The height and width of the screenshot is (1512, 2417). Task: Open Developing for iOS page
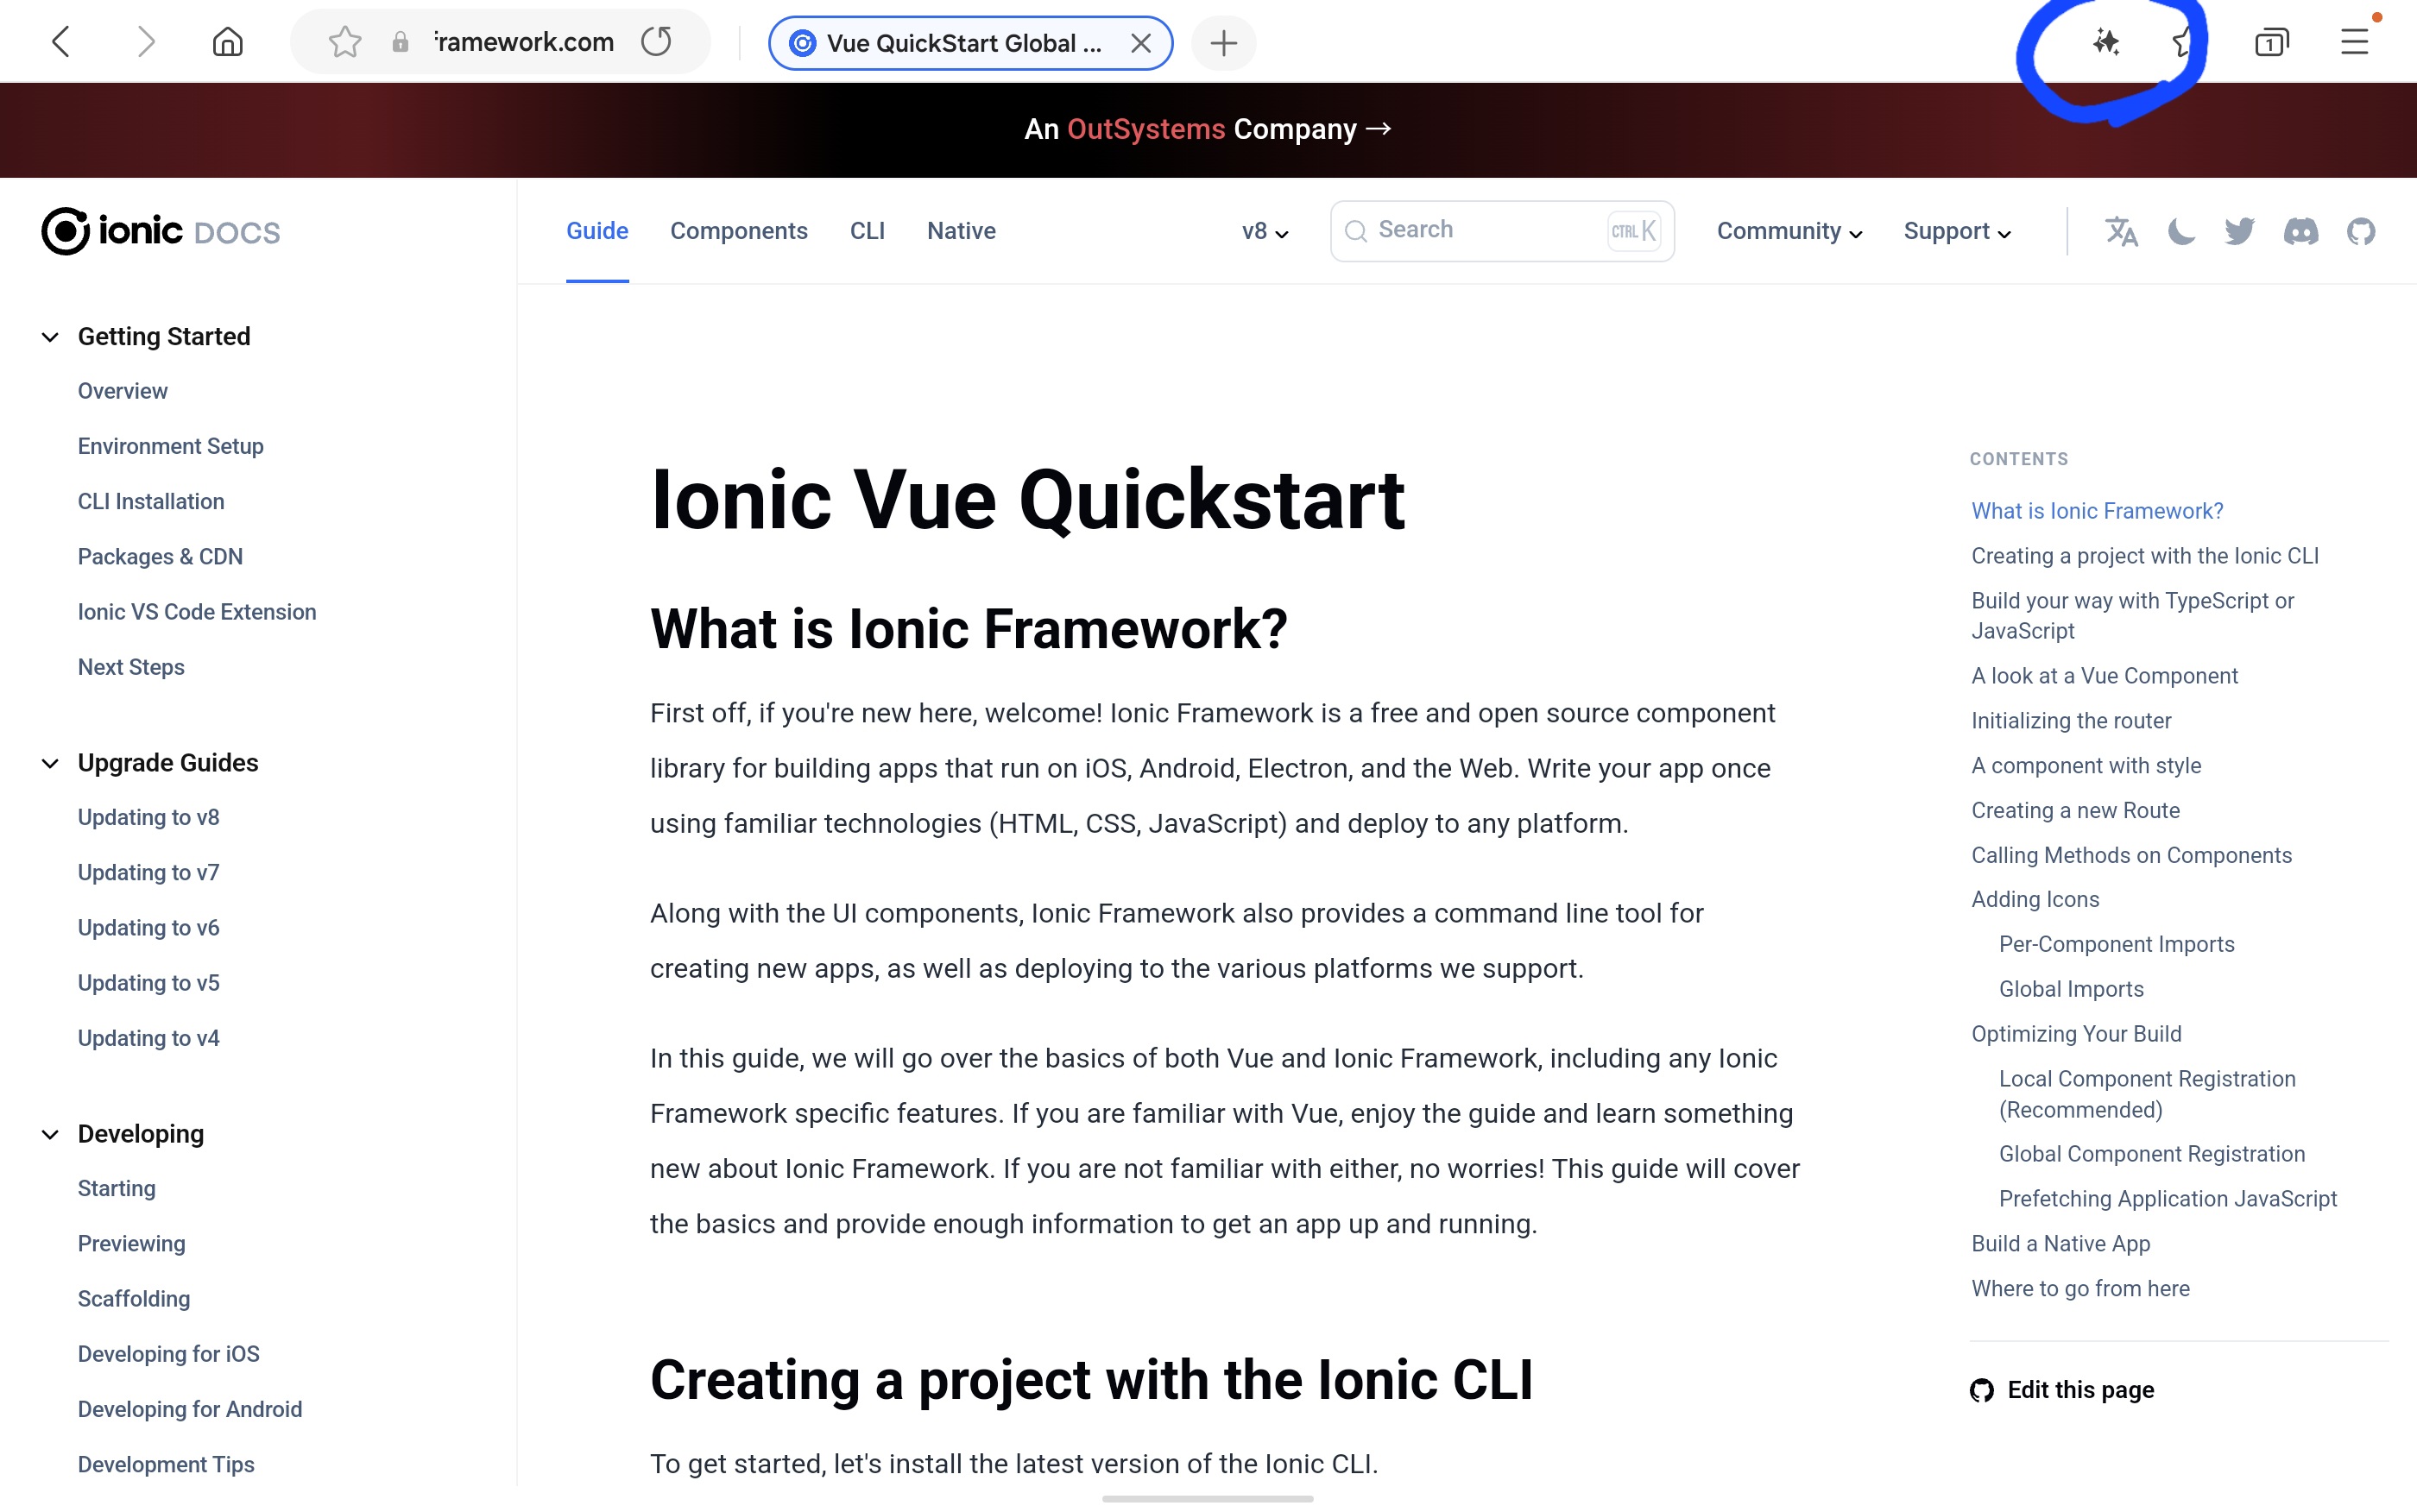pyautogui.click(x=169, y=1354)
